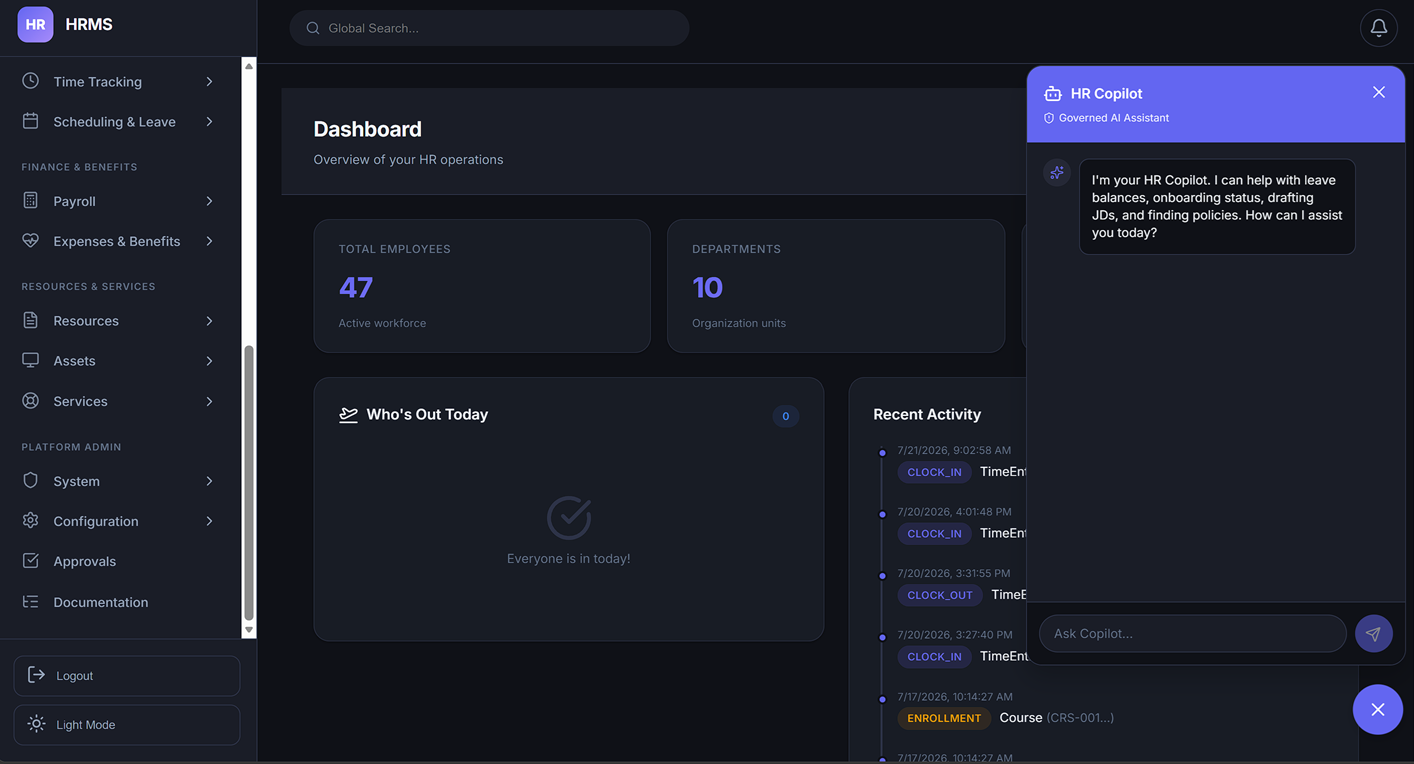Click the Departments card showing 10
The image size is (1414, 764).
pyautogui.click(x=836, y=286)
